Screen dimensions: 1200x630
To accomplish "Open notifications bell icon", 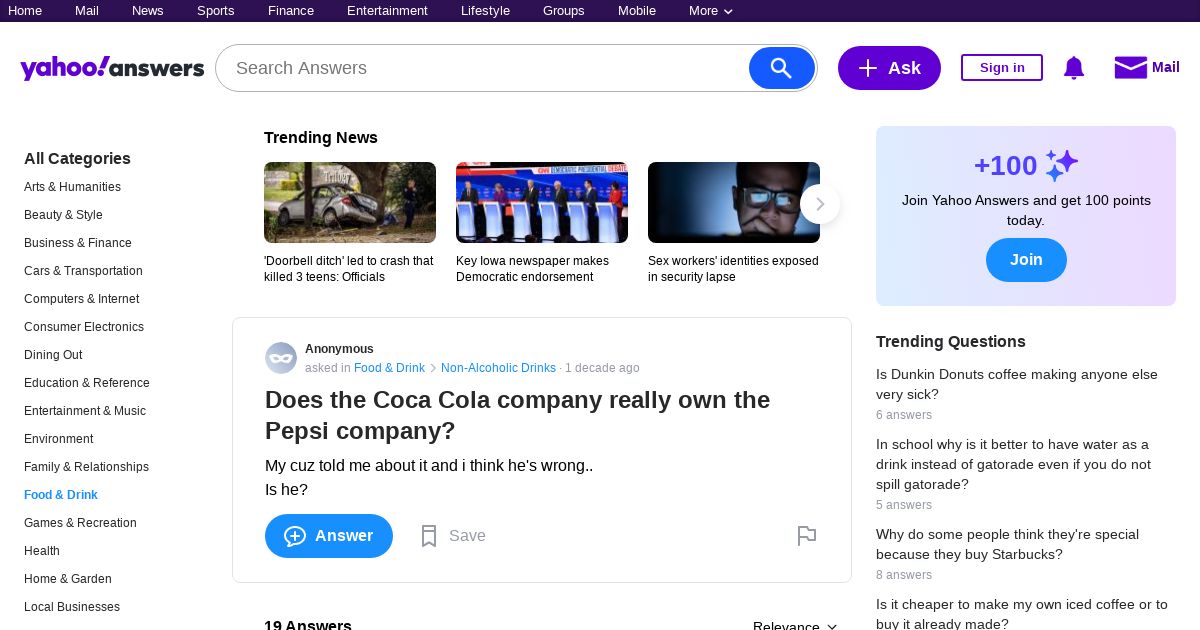I will pyautogui.click(x=1074, y=68).
